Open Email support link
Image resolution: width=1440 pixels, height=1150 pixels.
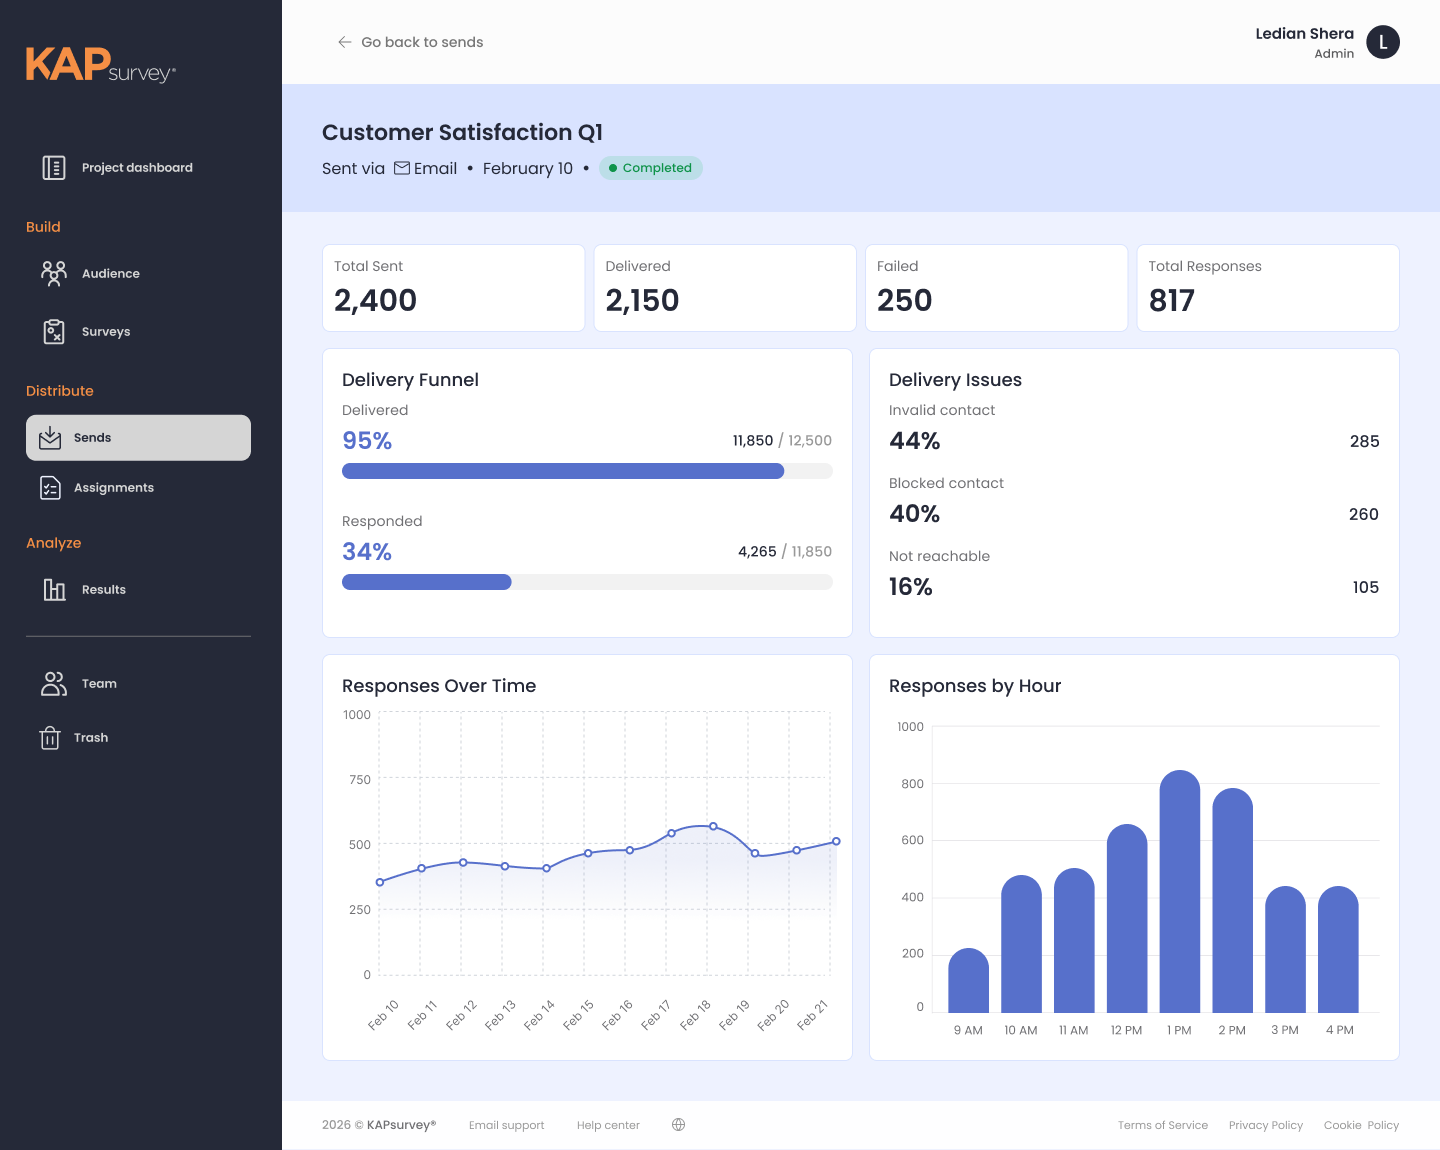tap(507, 1125)
